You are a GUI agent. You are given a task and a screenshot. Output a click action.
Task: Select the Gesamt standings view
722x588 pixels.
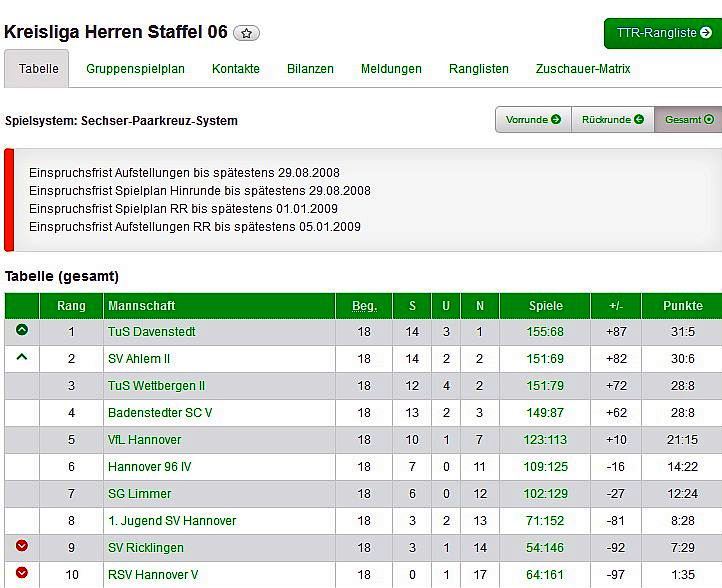click(x=689, y=120)
